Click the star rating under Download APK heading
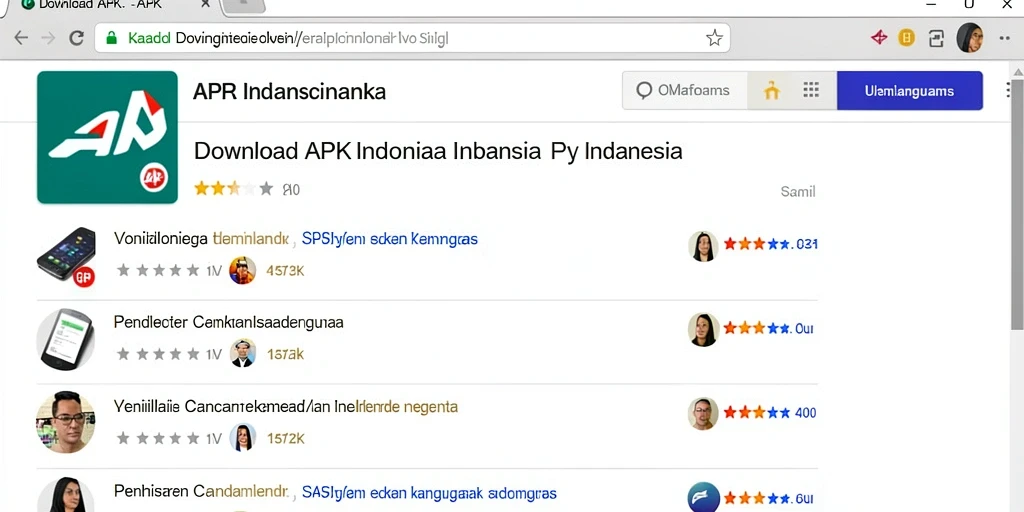The height and width of the screenshot is (512, 1024). pos(234,189)
